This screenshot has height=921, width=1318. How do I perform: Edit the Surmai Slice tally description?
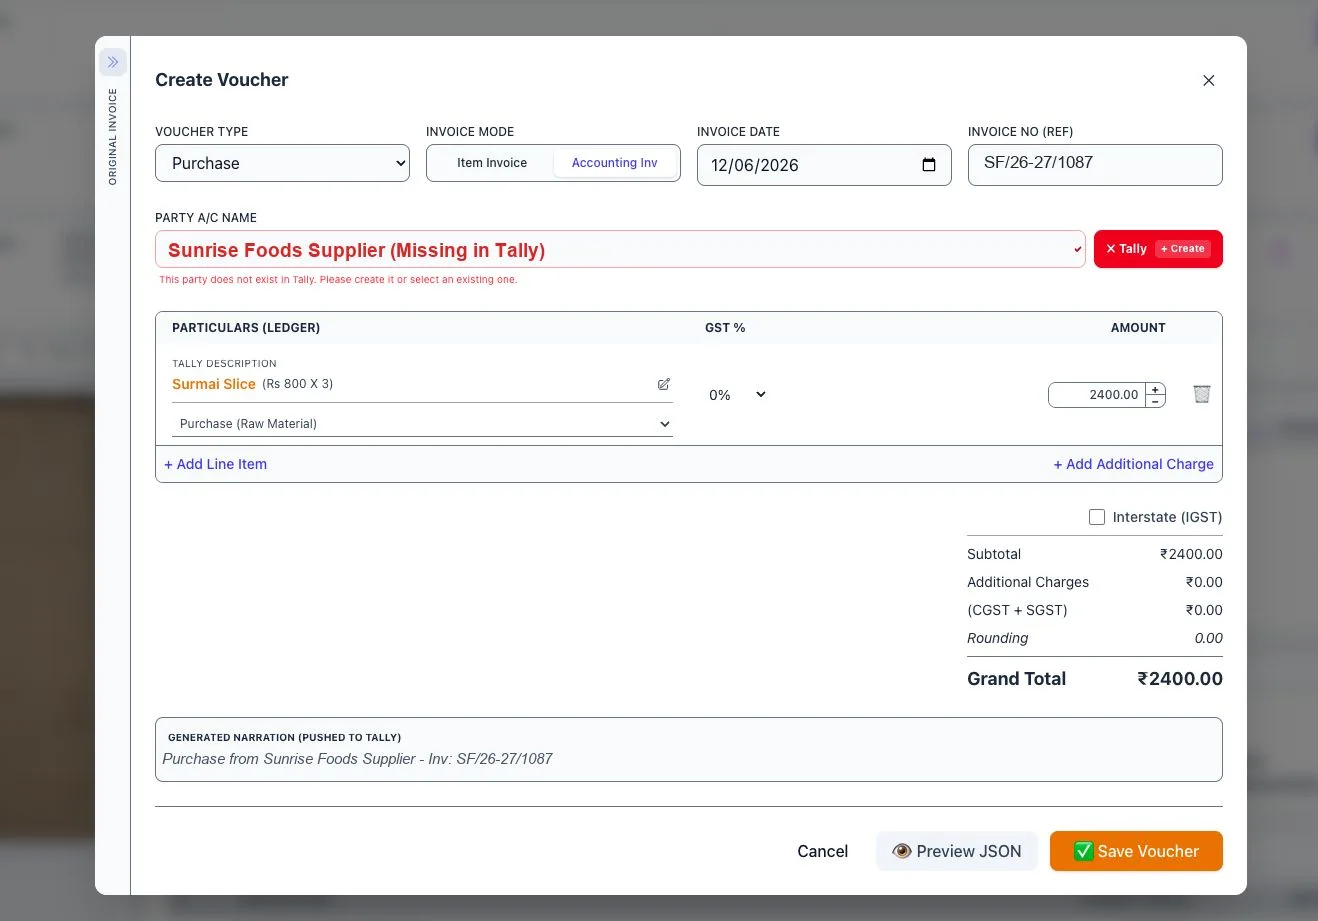664,384
